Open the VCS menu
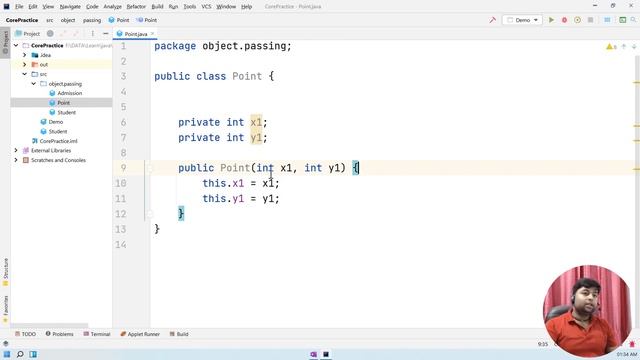This screenshot has height=360, width=640. pos(206,7)
